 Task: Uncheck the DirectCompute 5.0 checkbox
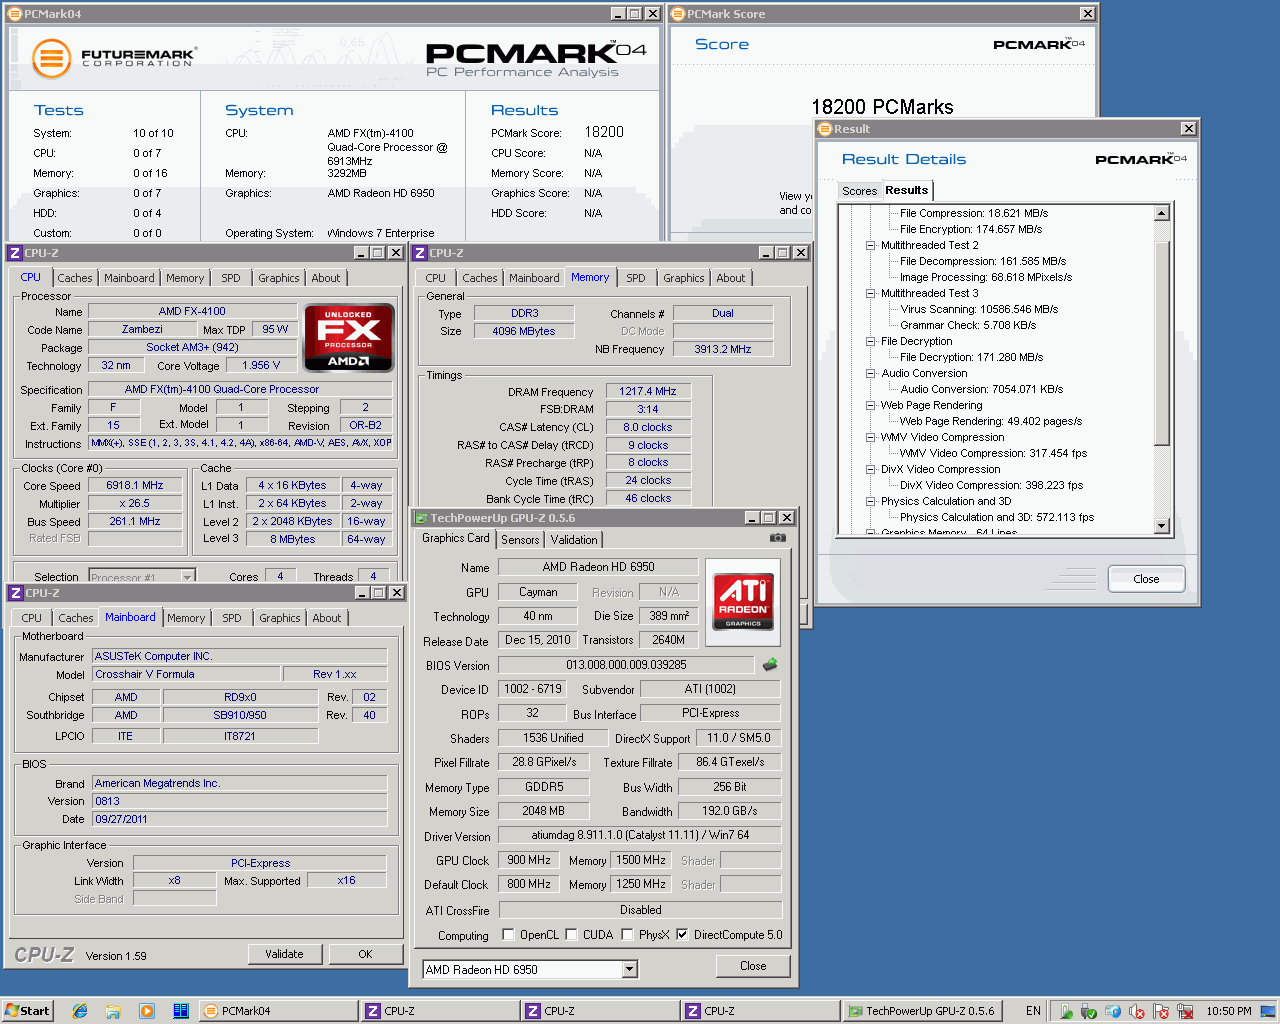tap(682, 935)
